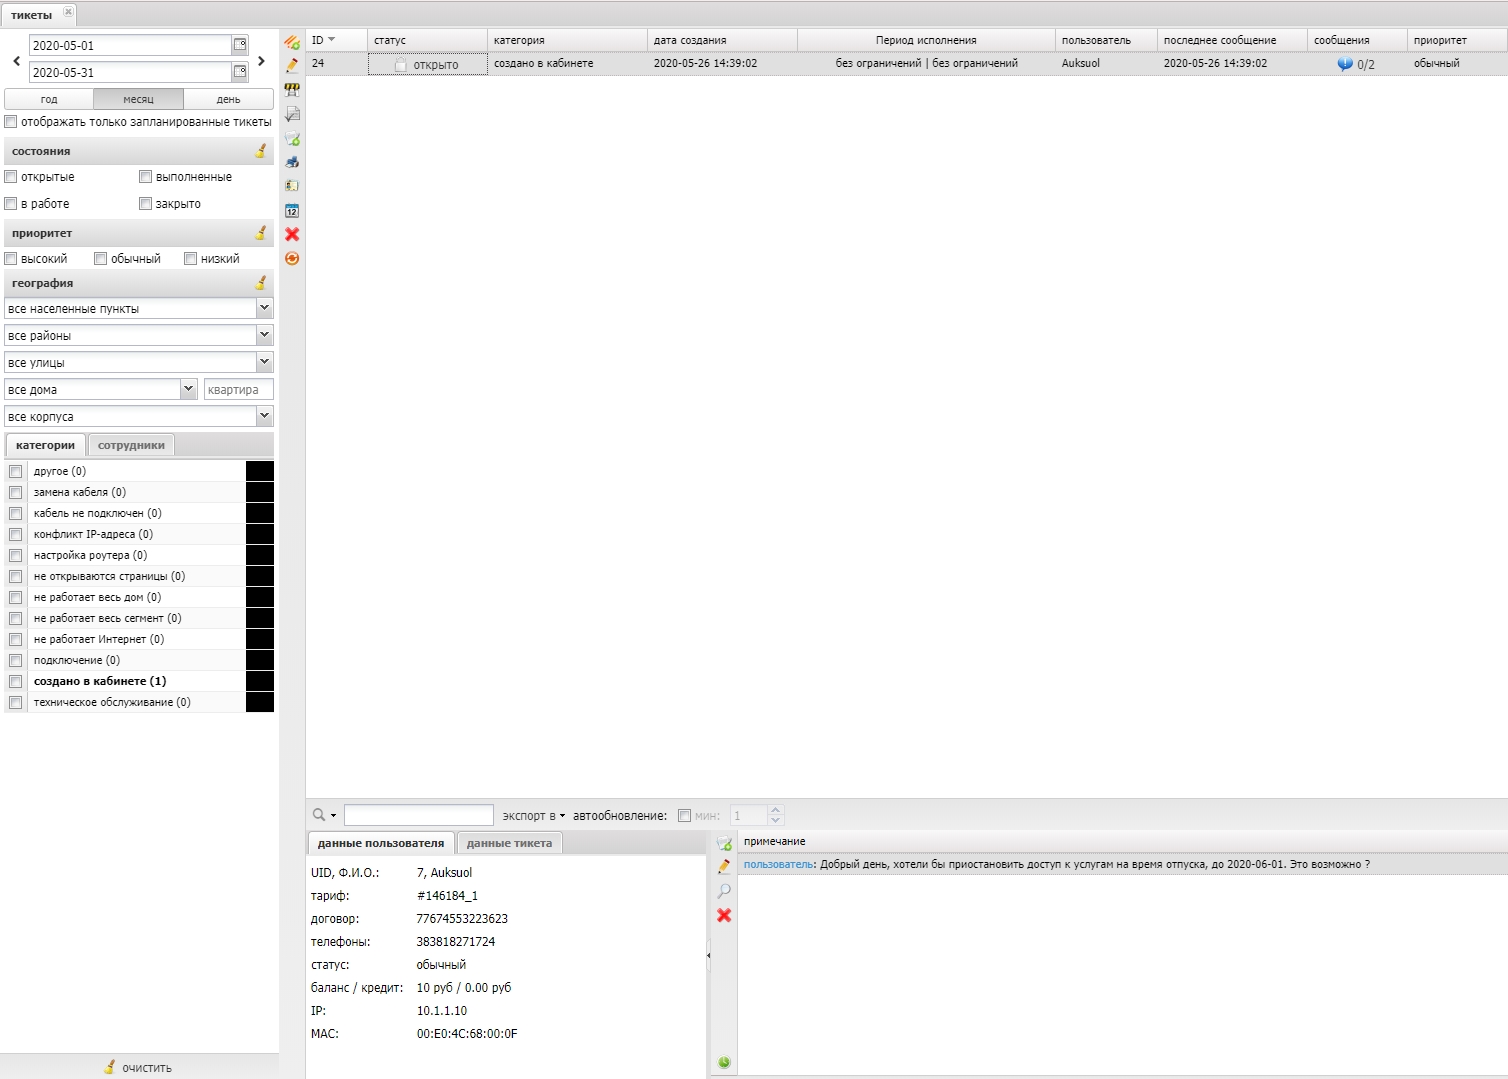Open the 'все населенные пункты' dropdown
This screenshot has width=1508, height=1079.
click(x=264, y=309)
